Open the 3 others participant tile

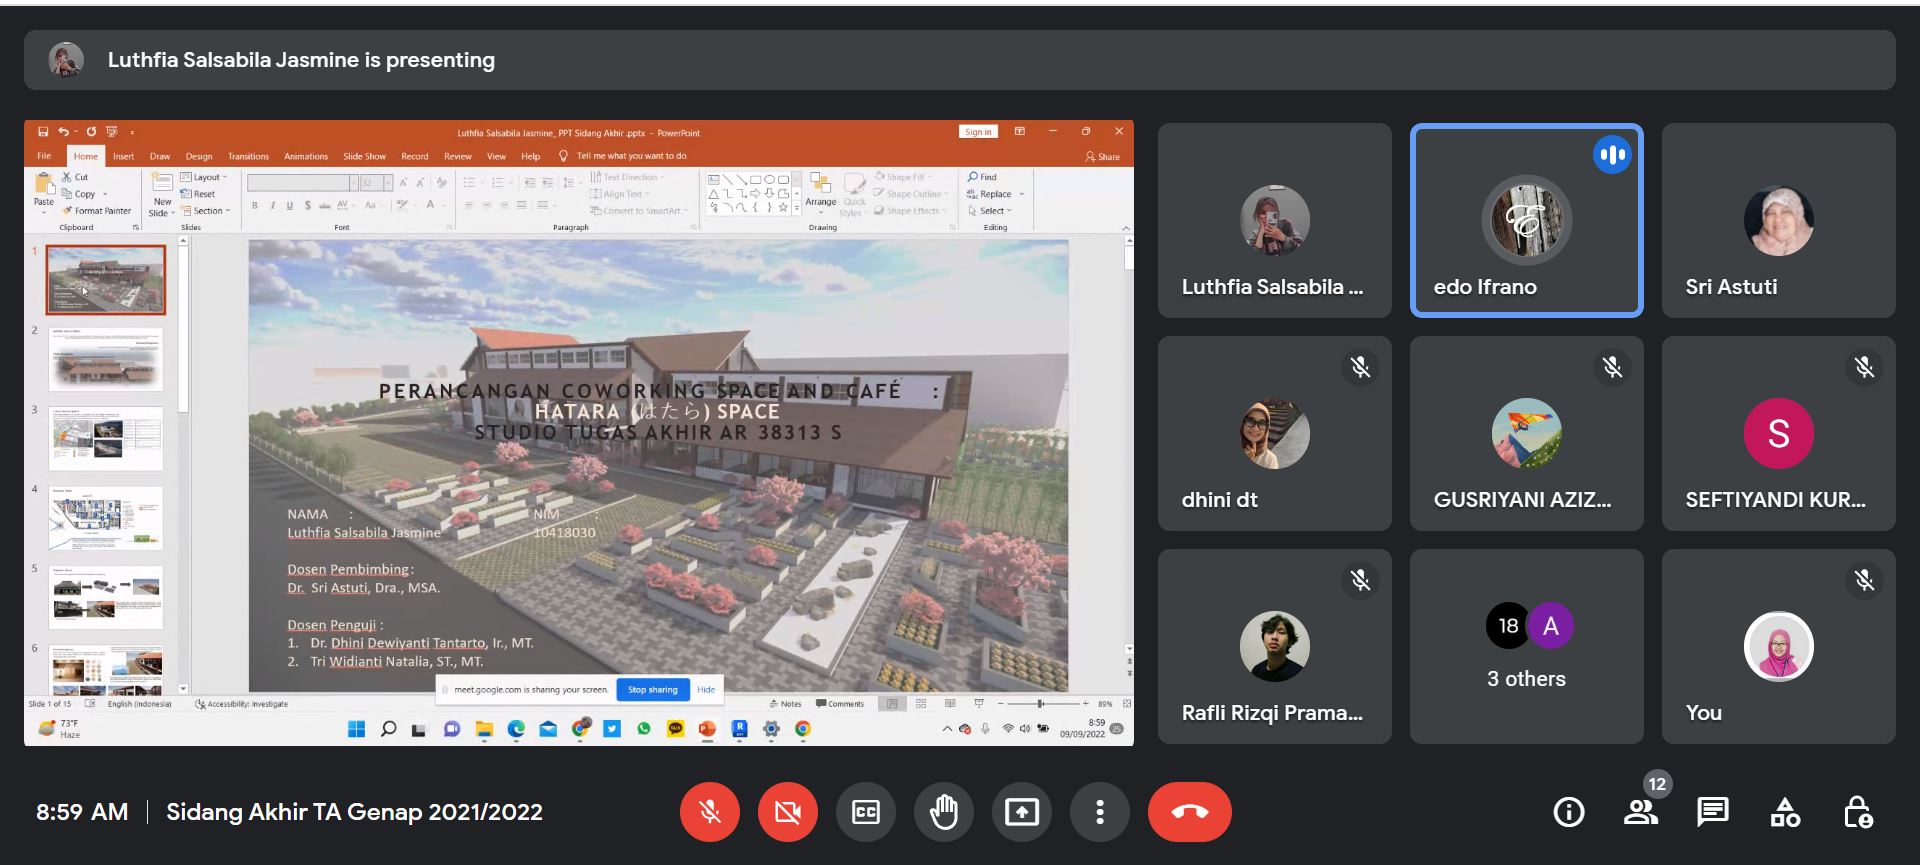coord(1526,646)
